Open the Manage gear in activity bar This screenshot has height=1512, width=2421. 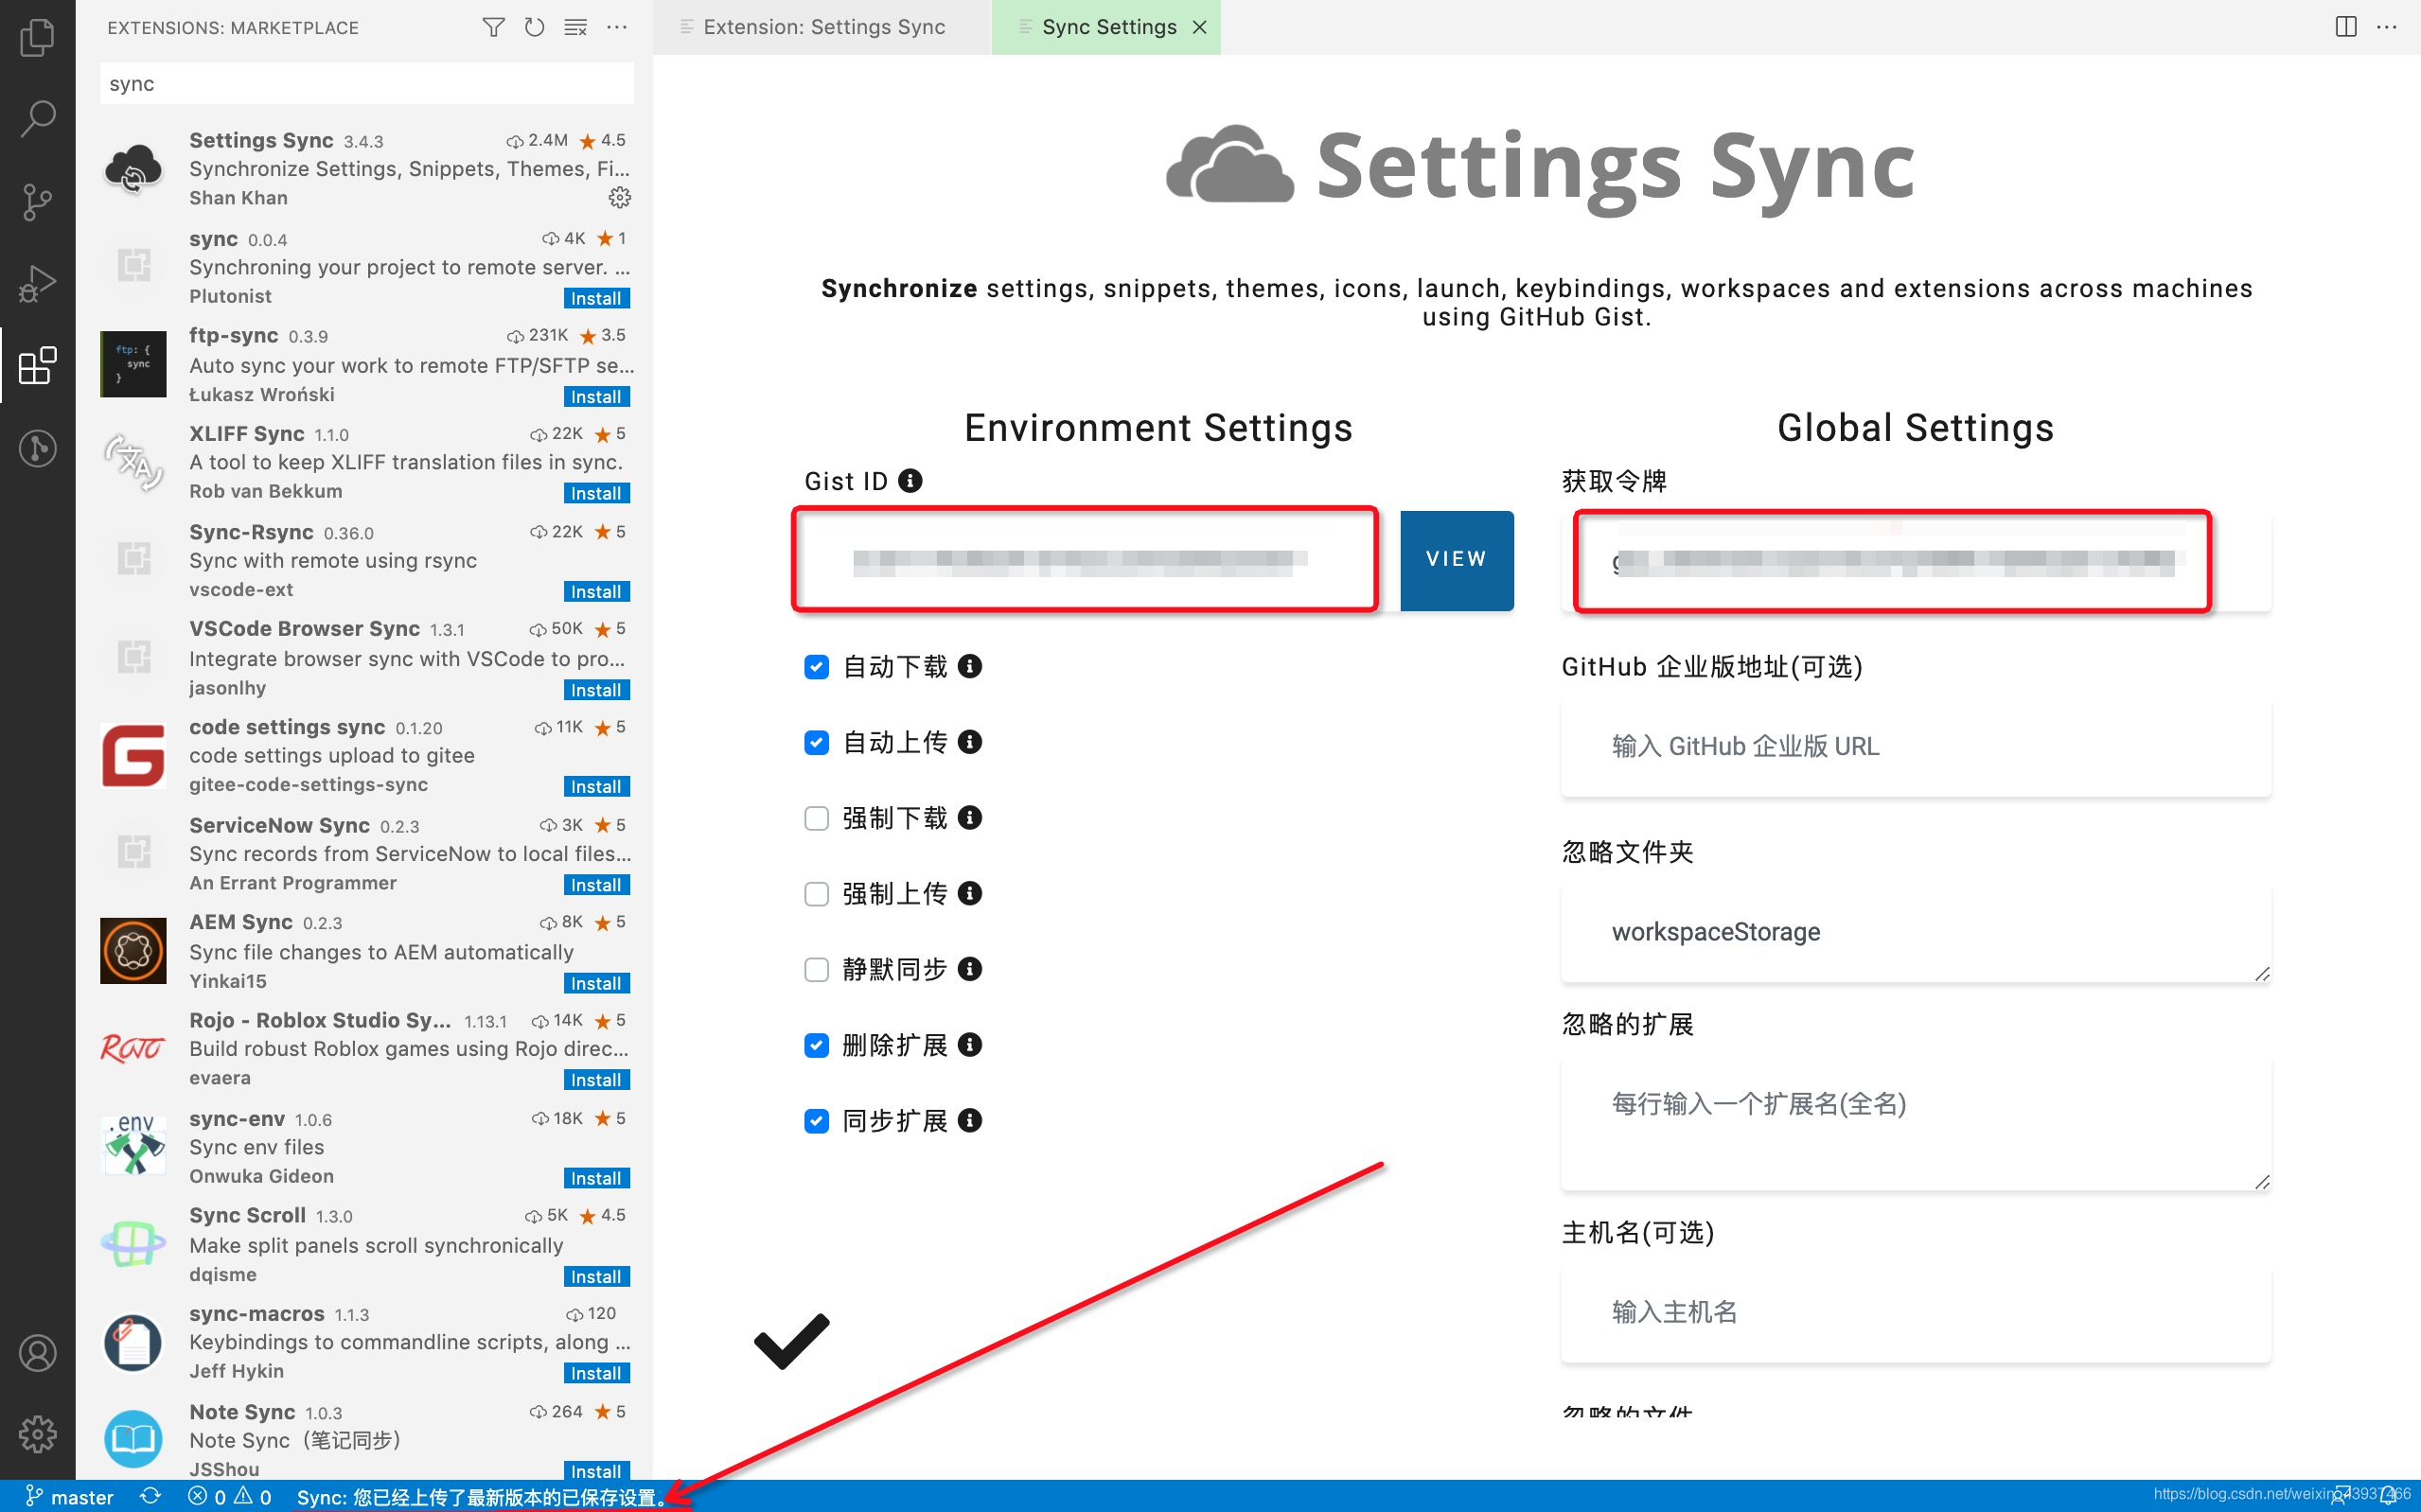coord(37,1434)
